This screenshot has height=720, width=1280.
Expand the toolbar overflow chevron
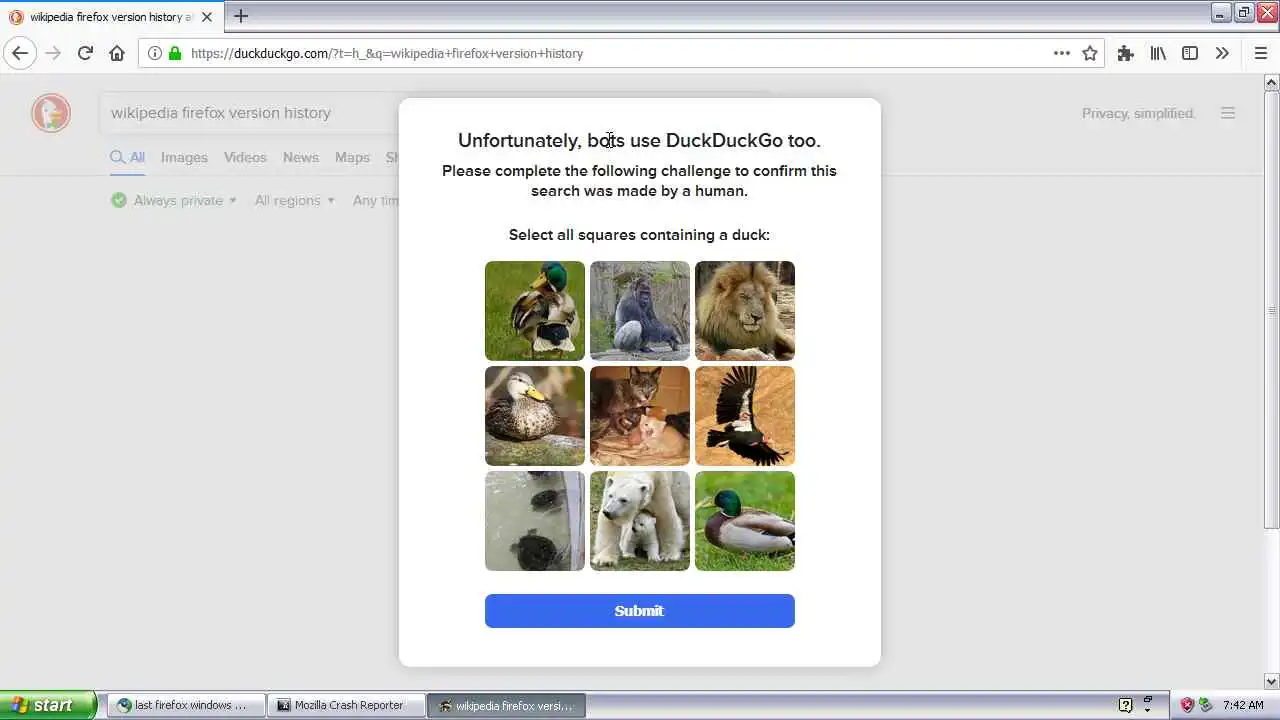[1222, 53]
